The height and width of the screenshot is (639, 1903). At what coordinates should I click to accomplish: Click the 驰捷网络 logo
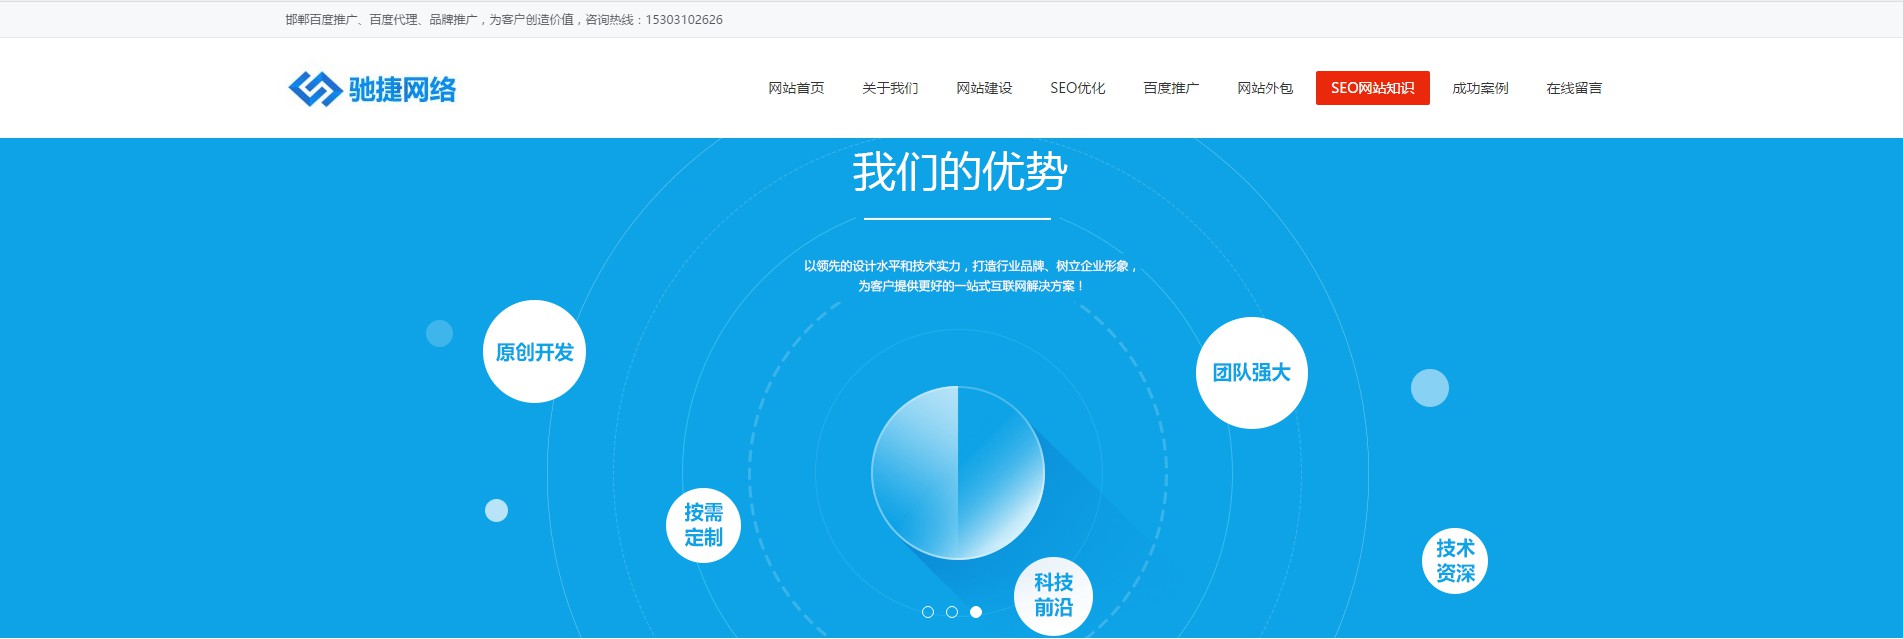372,89
